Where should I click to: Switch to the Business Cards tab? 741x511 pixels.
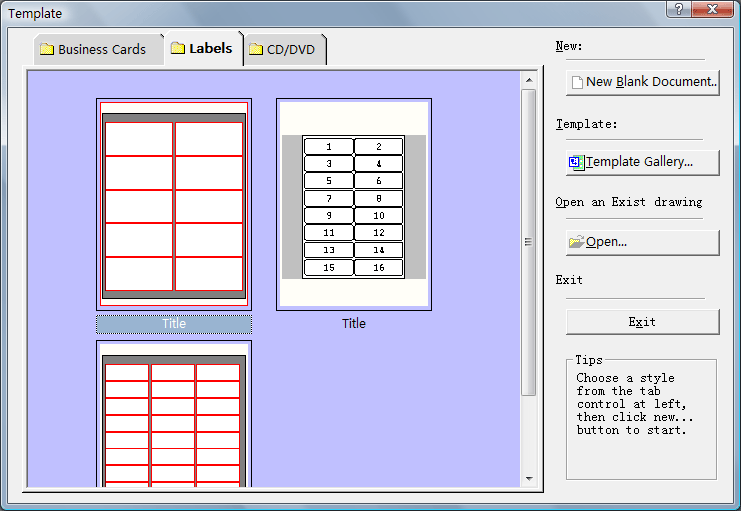(x=99, y=49)
